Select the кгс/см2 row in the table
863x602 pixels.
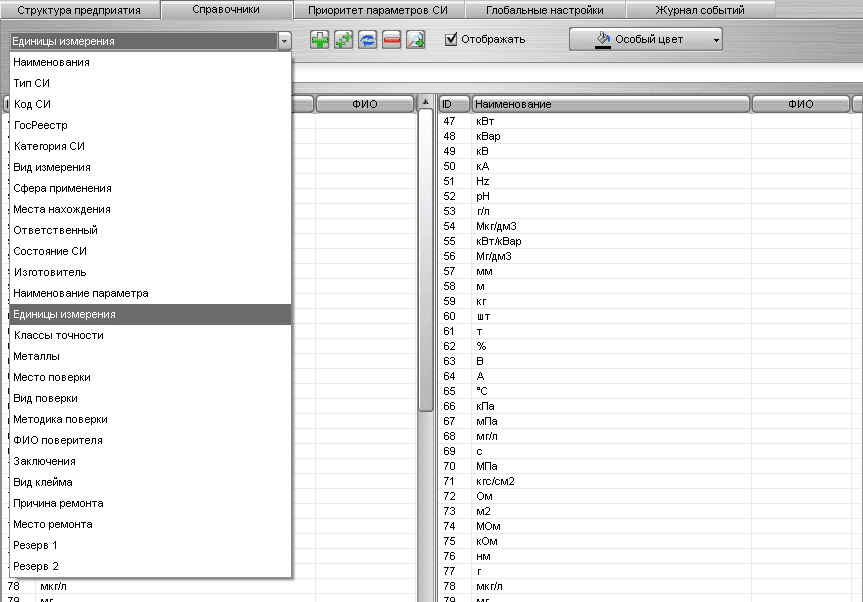pyautogui.click(x=496, y=481)
